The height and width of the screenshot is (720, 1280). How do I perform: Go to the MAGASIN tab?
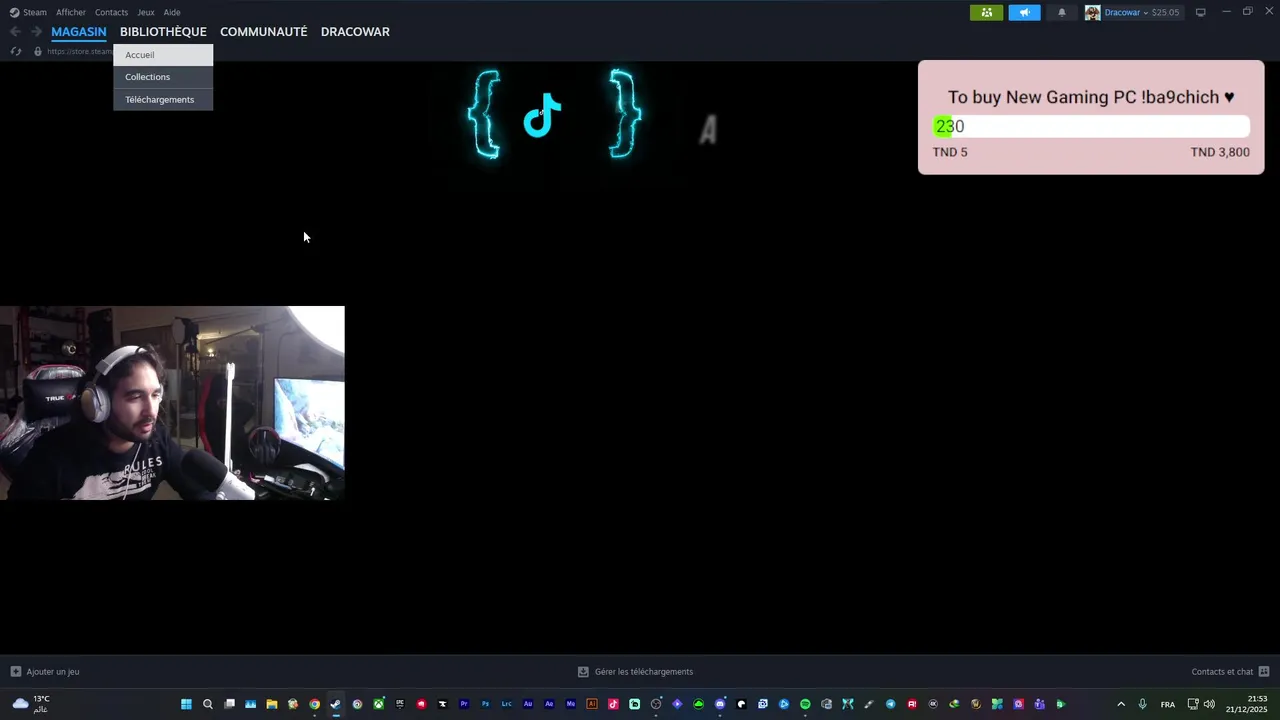coord(79,32)
